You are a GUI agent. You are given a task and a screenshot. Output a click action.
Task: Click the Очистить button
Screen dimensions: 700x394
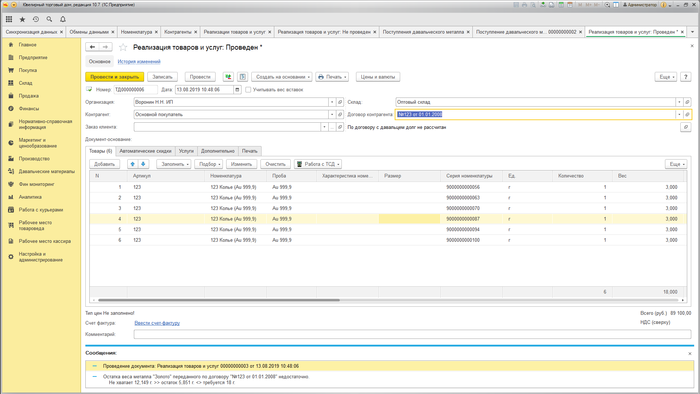coord(275,164)
